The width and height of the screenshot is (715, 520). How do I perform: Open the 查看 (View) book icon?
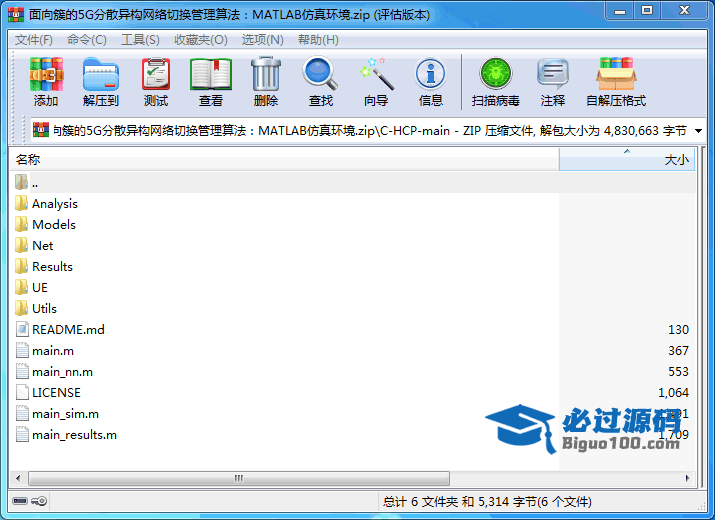[211, 74]
